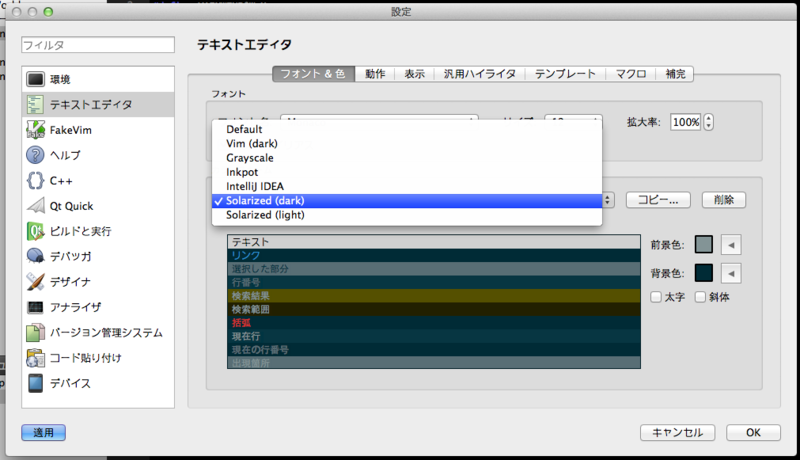Select the Qt Quick category label

71,206
